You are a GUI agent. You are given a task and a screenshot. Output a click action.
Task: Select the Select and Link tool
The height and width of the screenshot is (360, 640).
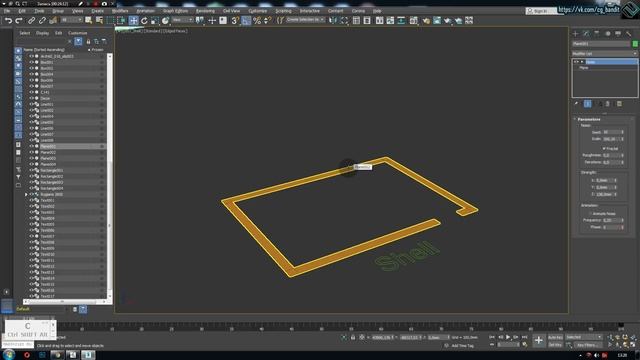coord(31,20)
